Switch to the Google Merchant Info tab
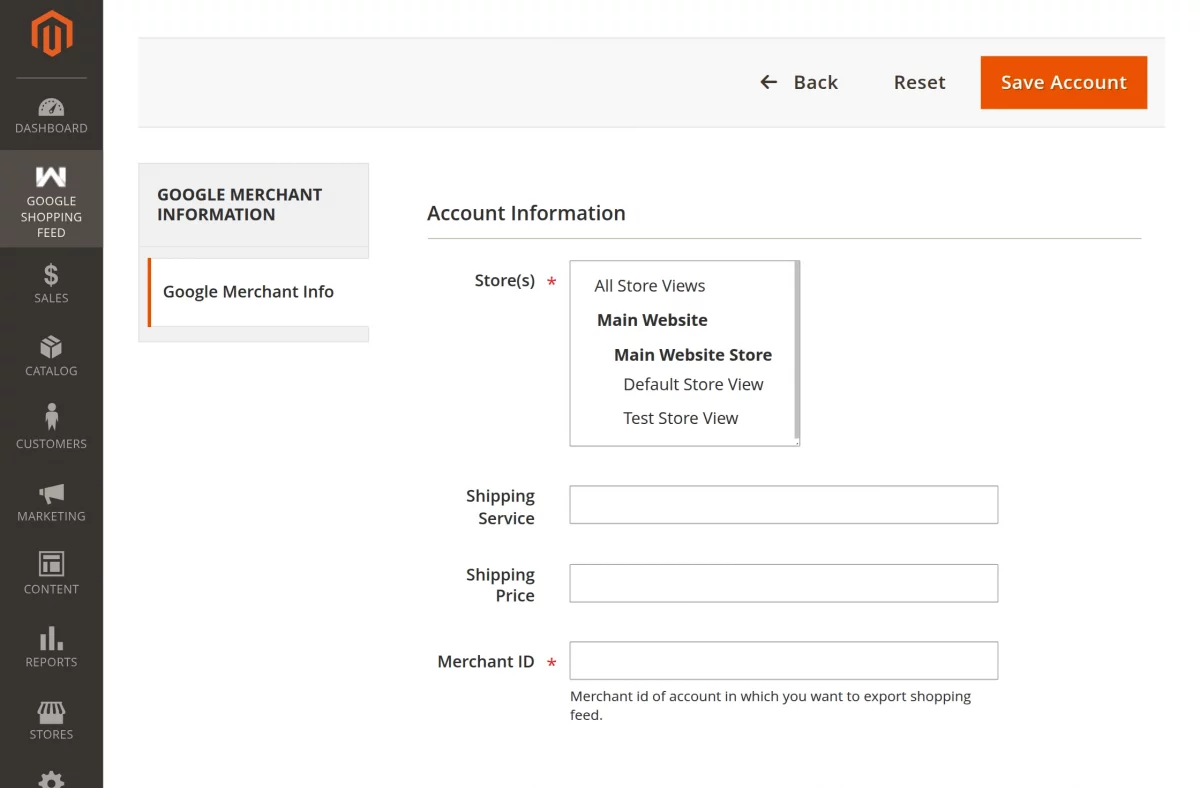The height and width of the screenshot is (788, 1200). pos(248,292)
